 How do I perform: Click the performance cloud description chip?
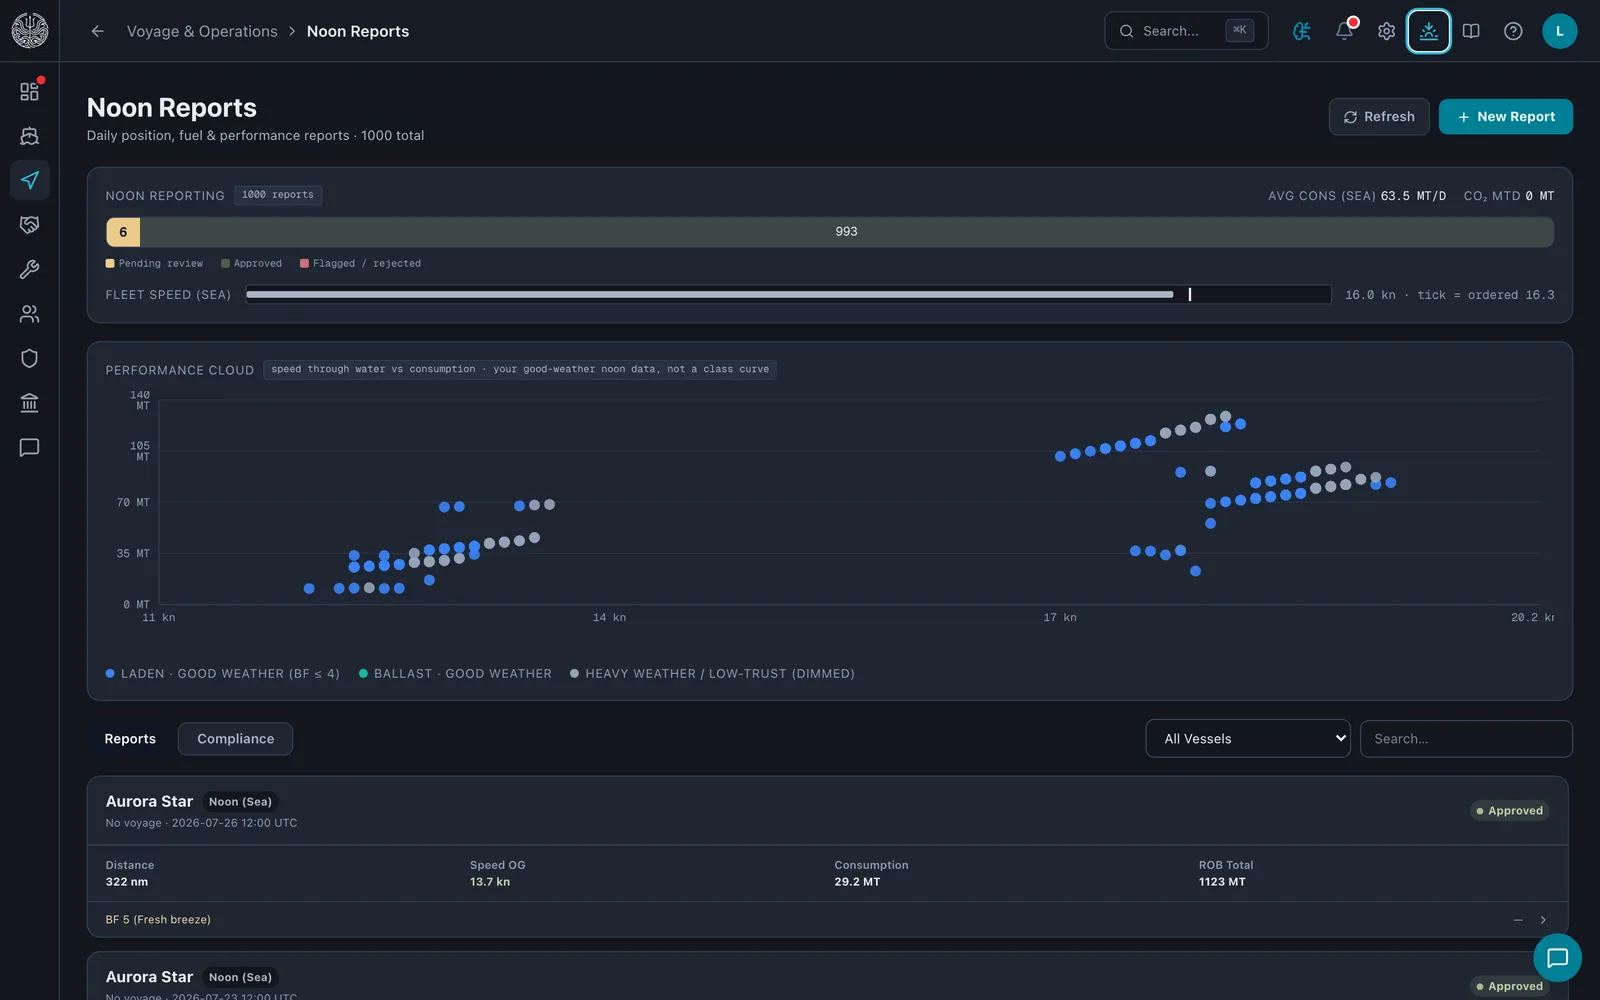click(520, 369)
